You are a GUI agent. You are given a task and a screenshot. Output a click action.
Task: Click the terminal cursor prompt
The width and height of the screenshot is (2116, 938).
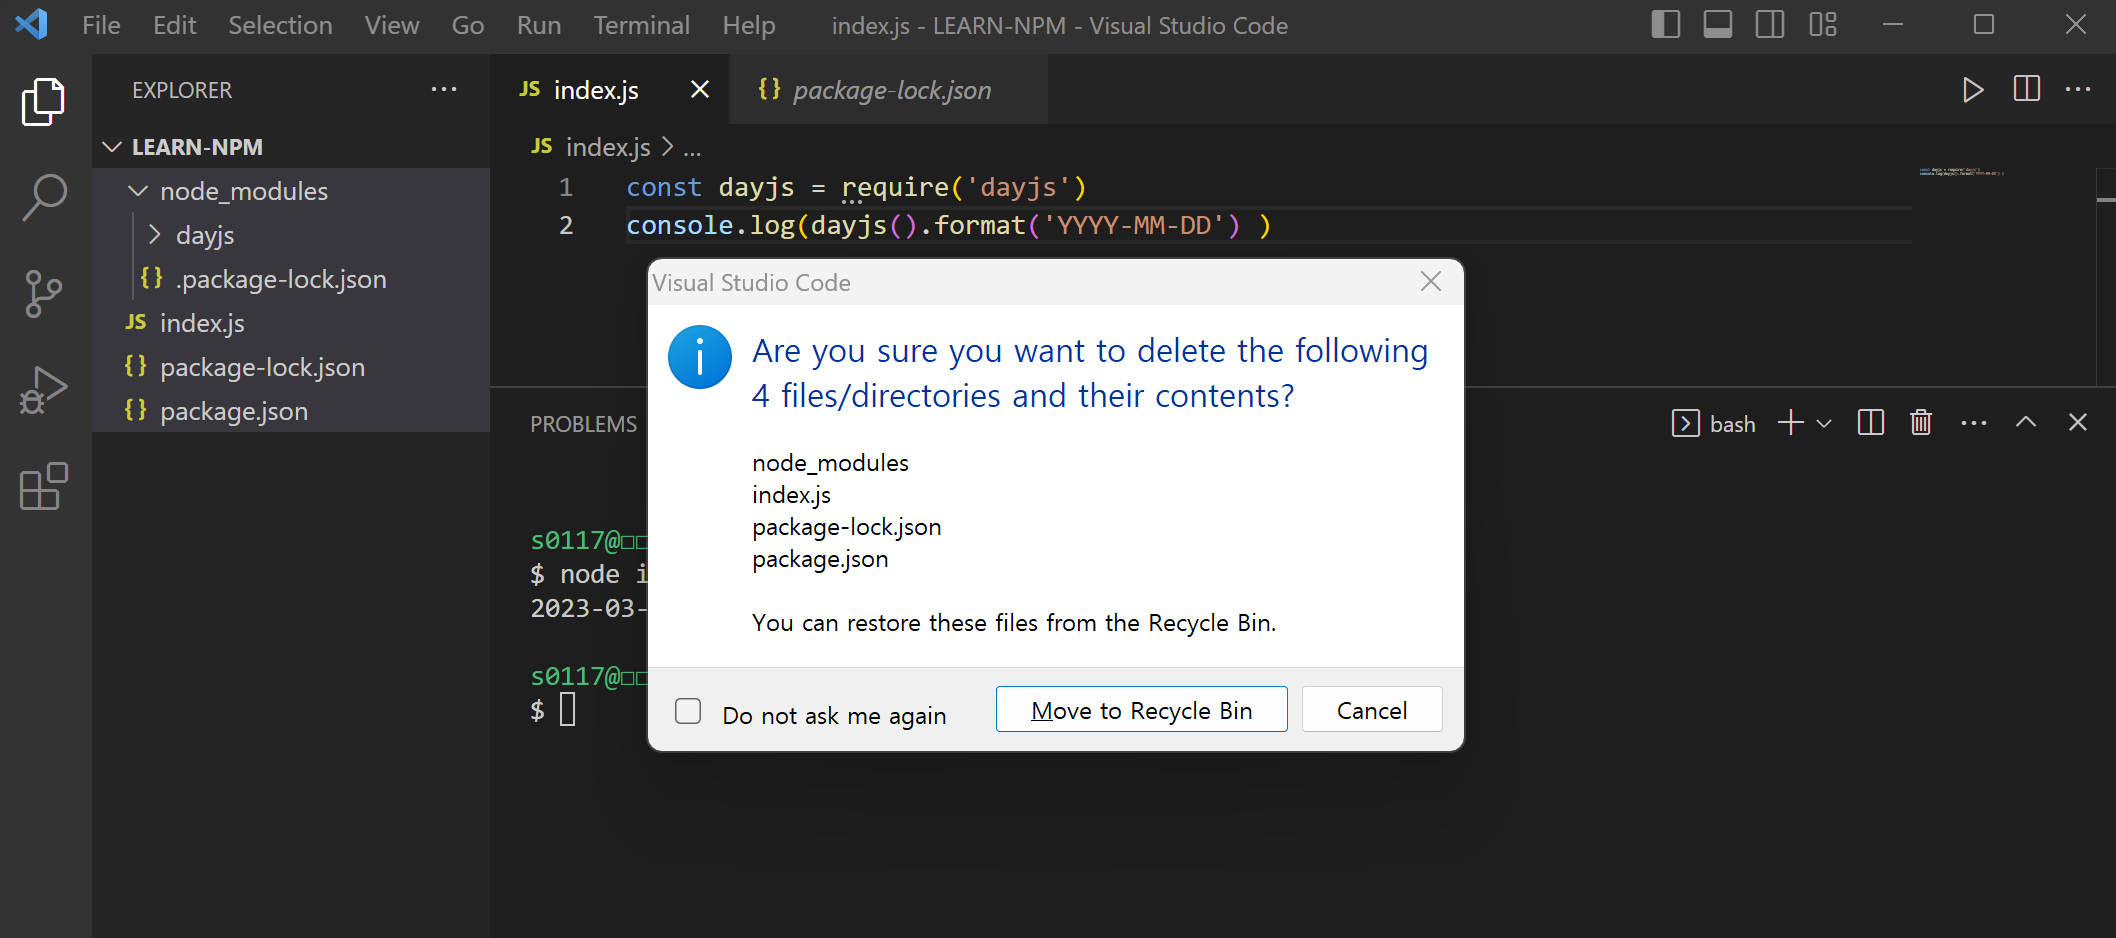click(x=567, y=710)
